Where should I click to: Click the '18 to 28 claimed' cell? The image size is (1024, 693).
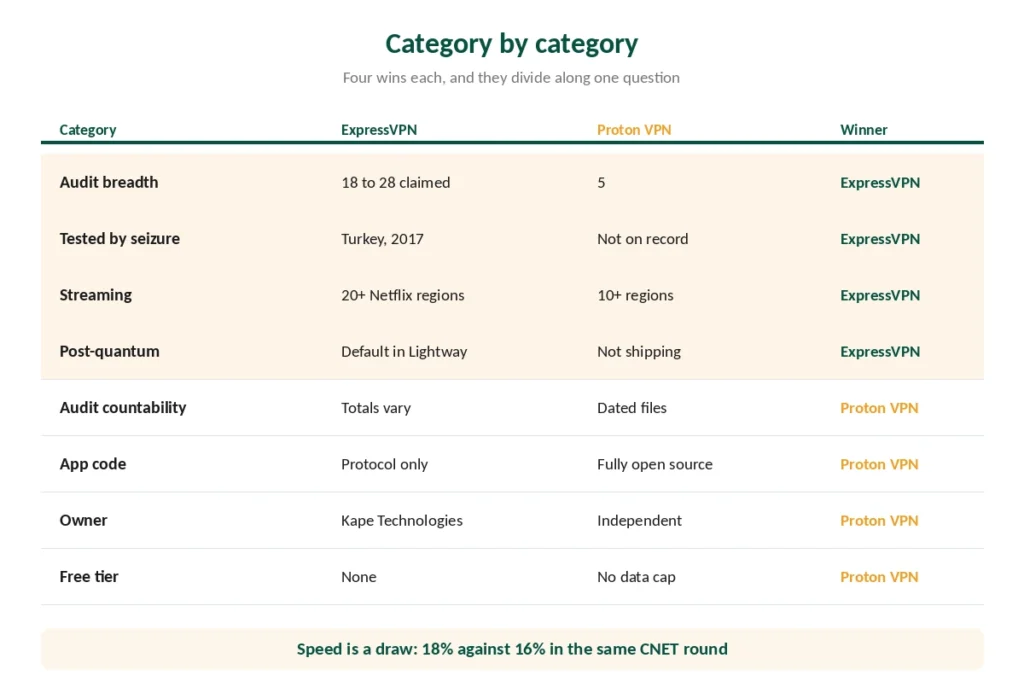(x=395, y=182)
